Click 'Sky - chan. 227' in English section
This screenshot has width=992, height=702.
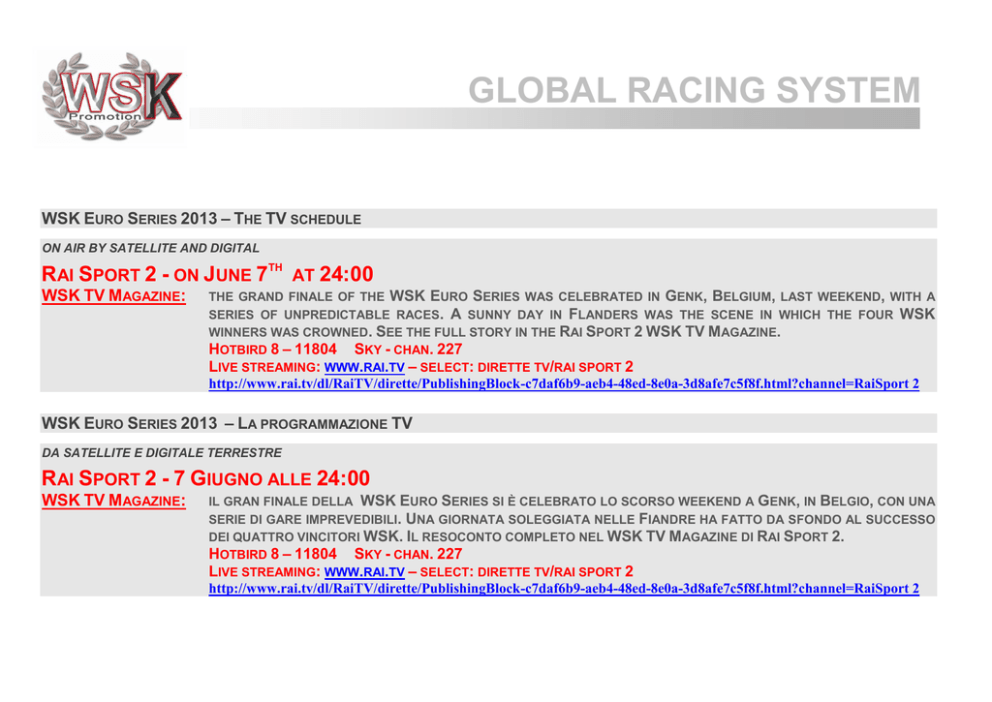(x=408, y=349)
